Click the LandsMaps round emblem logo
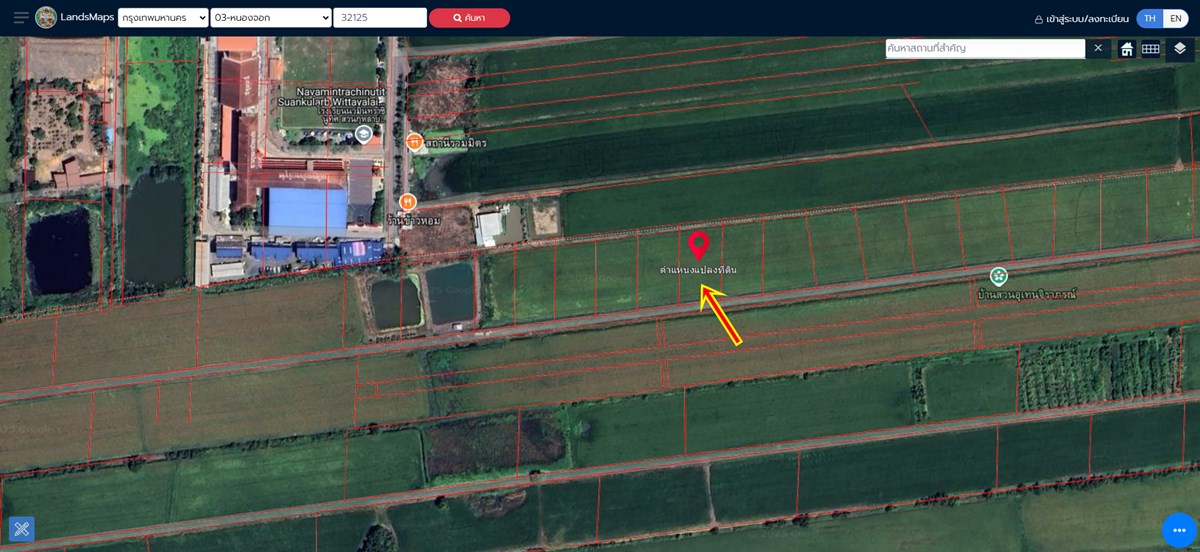The height and width of the screenshot is (552, 1200). click(46, 18)
